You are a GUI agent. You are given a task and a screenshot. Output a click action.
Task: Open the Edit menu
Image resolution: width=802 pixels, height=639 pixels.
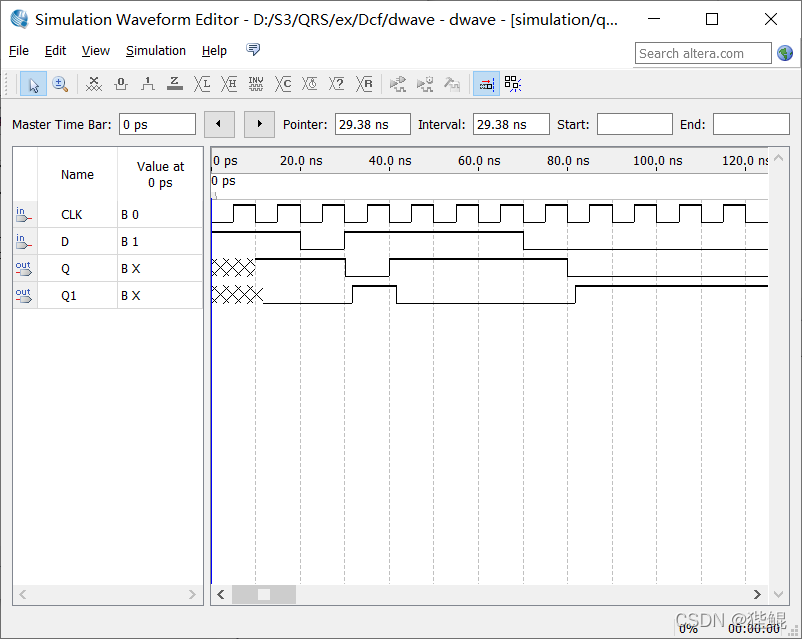[55, 51]
